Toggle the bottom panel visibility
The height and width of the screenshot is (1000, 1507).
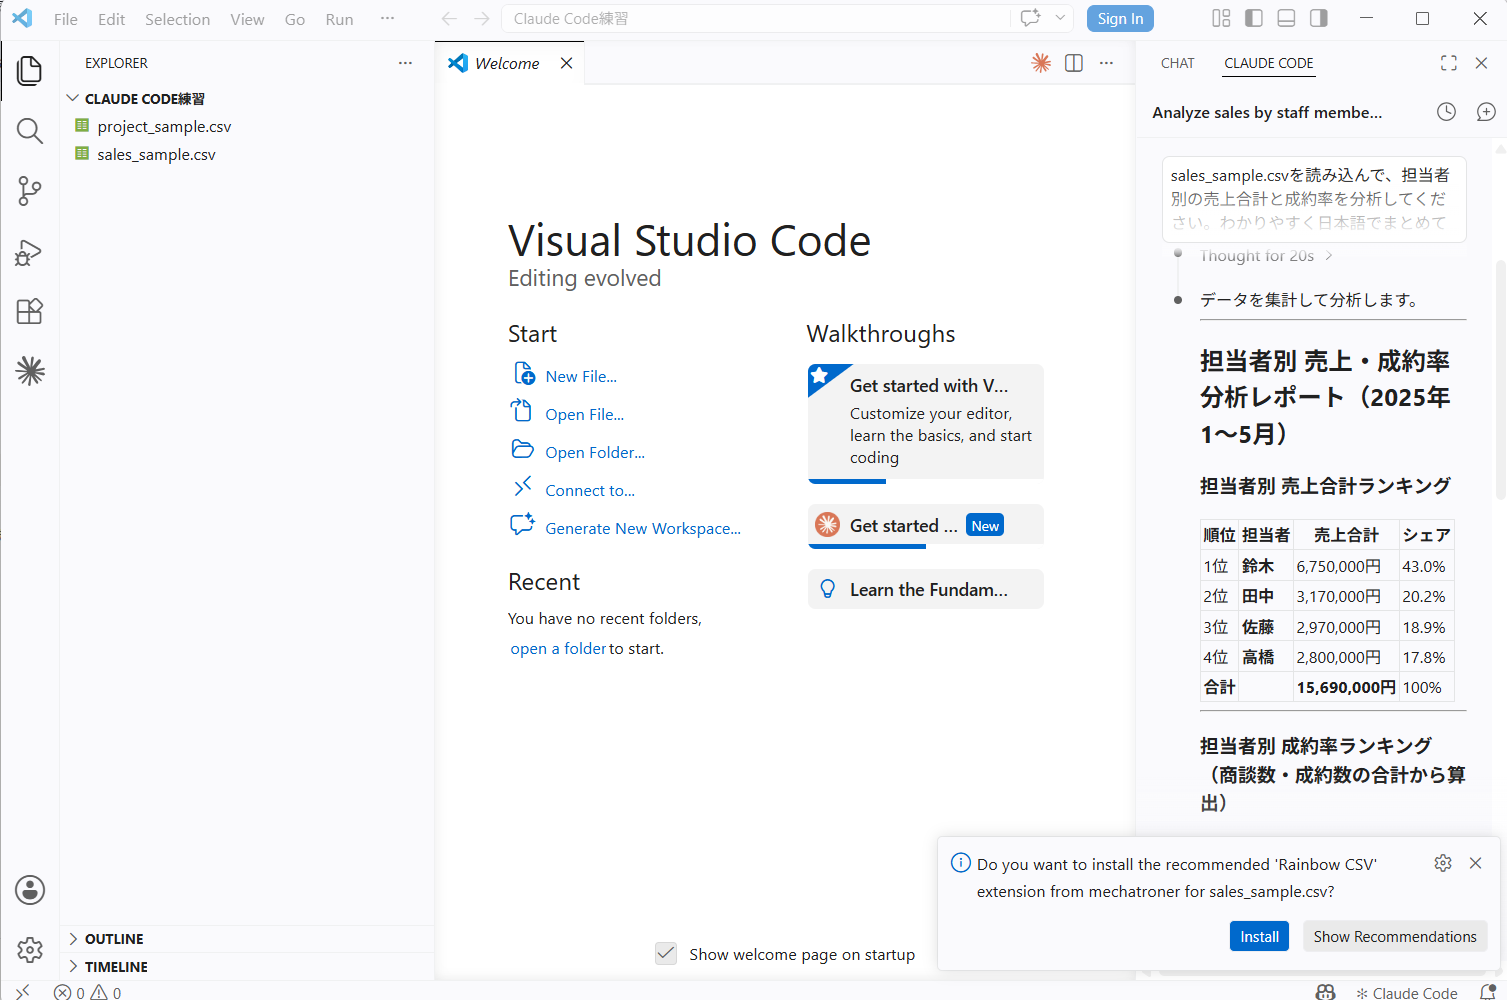pyautogui.click(x=1286, y=18)
